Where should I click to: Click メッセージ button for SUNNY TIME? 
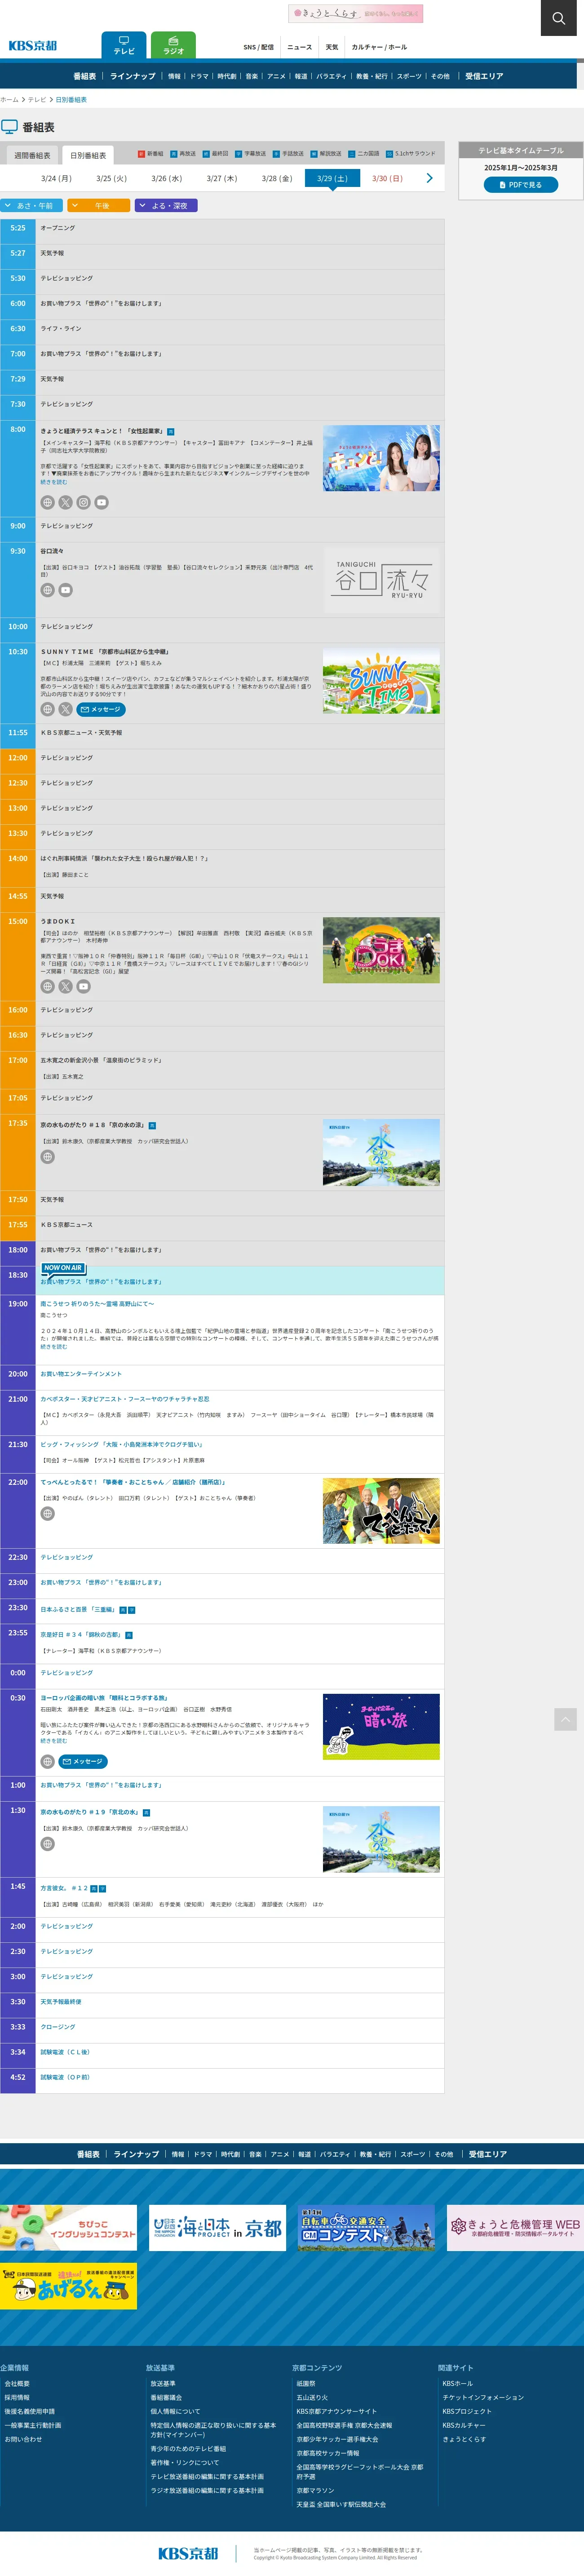[x=101, y=709]
